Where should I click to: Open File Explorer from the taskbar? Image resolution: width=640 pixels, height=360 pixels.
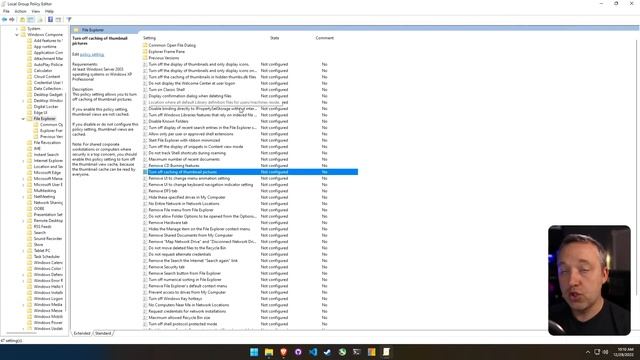pyautogui.click(x=269, y=352)
